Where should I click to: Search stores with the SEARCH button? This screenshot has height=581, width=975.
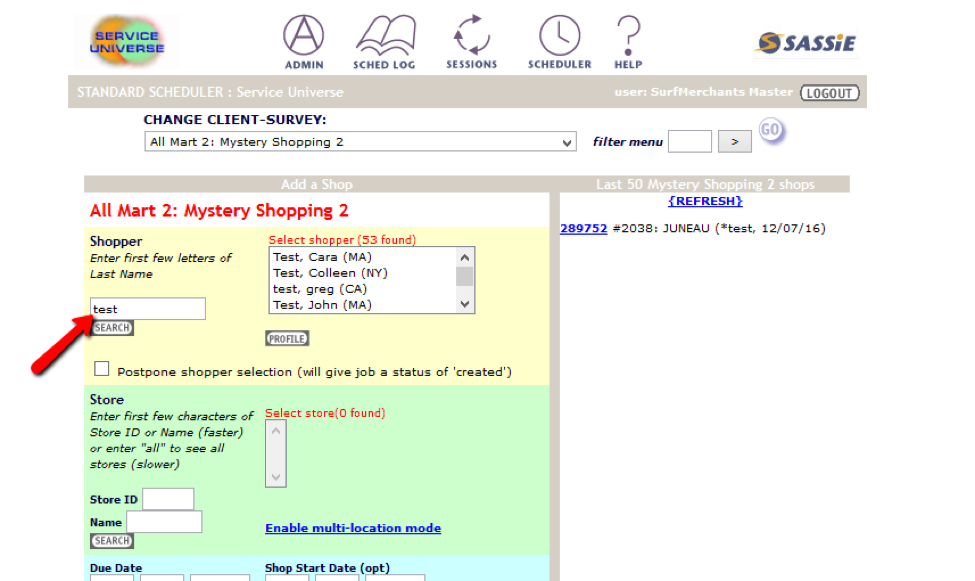[x=112, y=541]
